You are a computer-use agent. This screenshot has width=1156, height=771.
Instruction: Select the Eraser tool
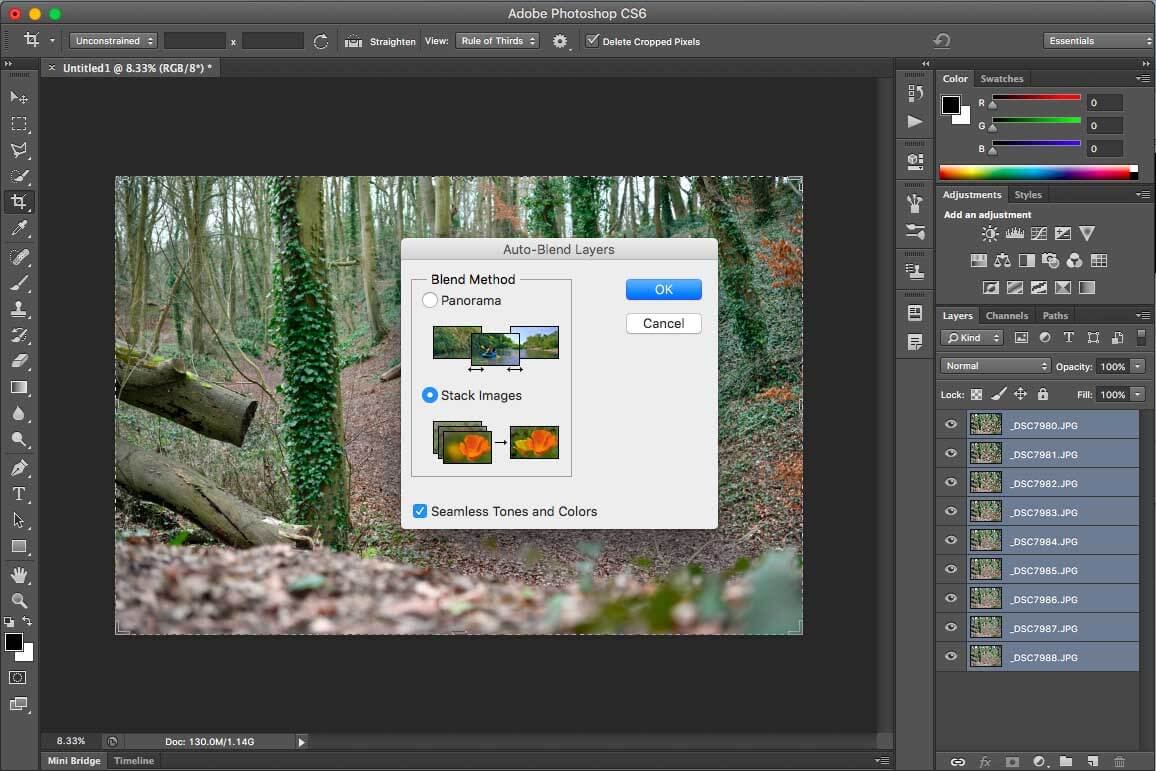[x=19, y=361]
